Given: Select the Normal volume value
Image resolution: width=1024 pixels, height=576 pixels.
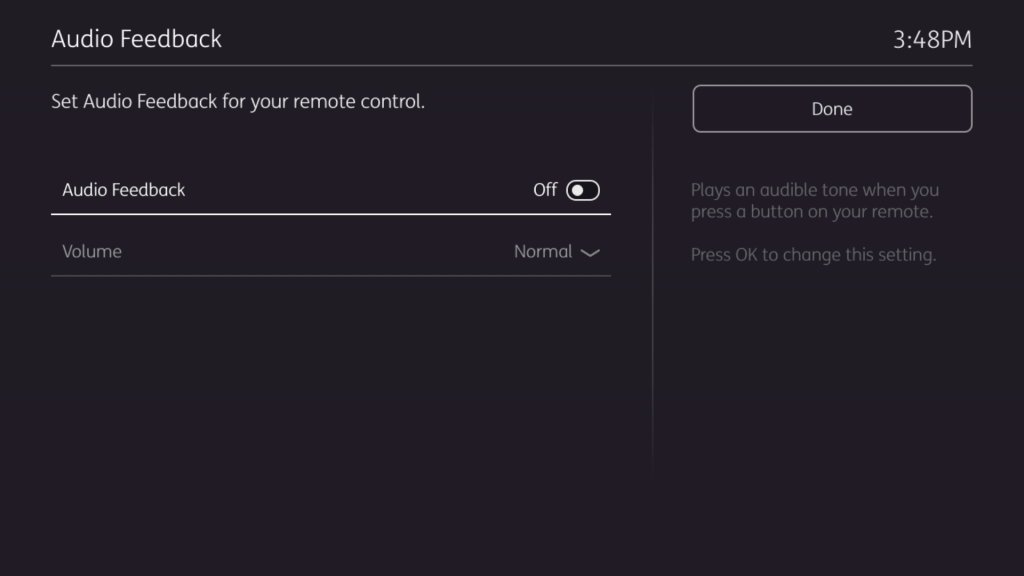Looking at the screenshot, I should pos(542,252).
